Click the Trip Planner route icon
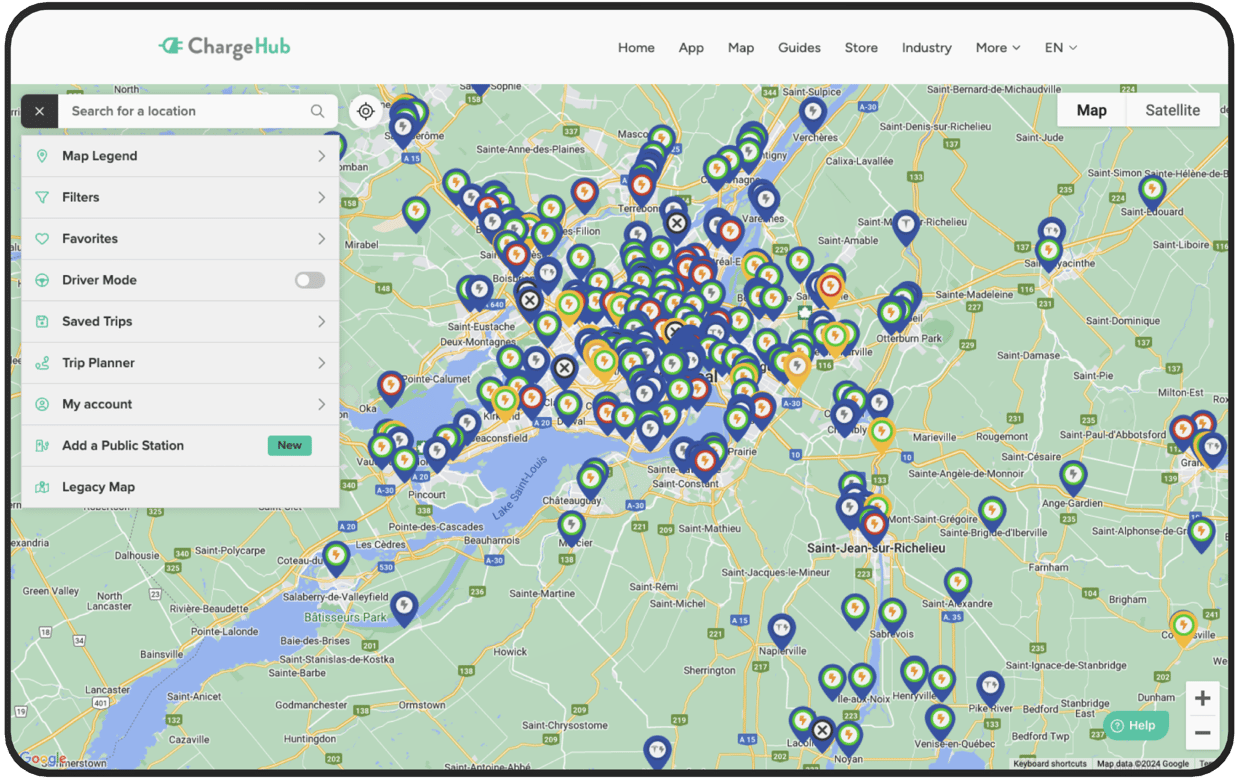Viewport: 1239px width, 779px height. [42, 363]
